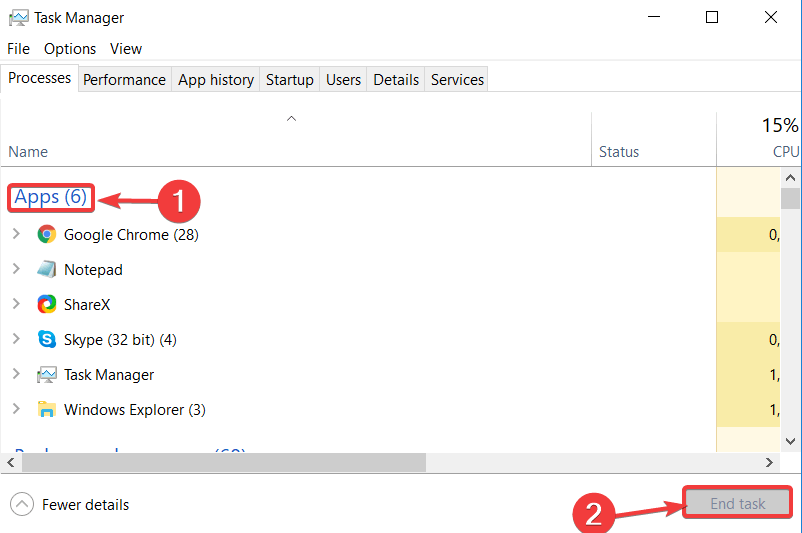Click the End task button
Viewport: 802px width, 533px height.
(x=738, y=504)
